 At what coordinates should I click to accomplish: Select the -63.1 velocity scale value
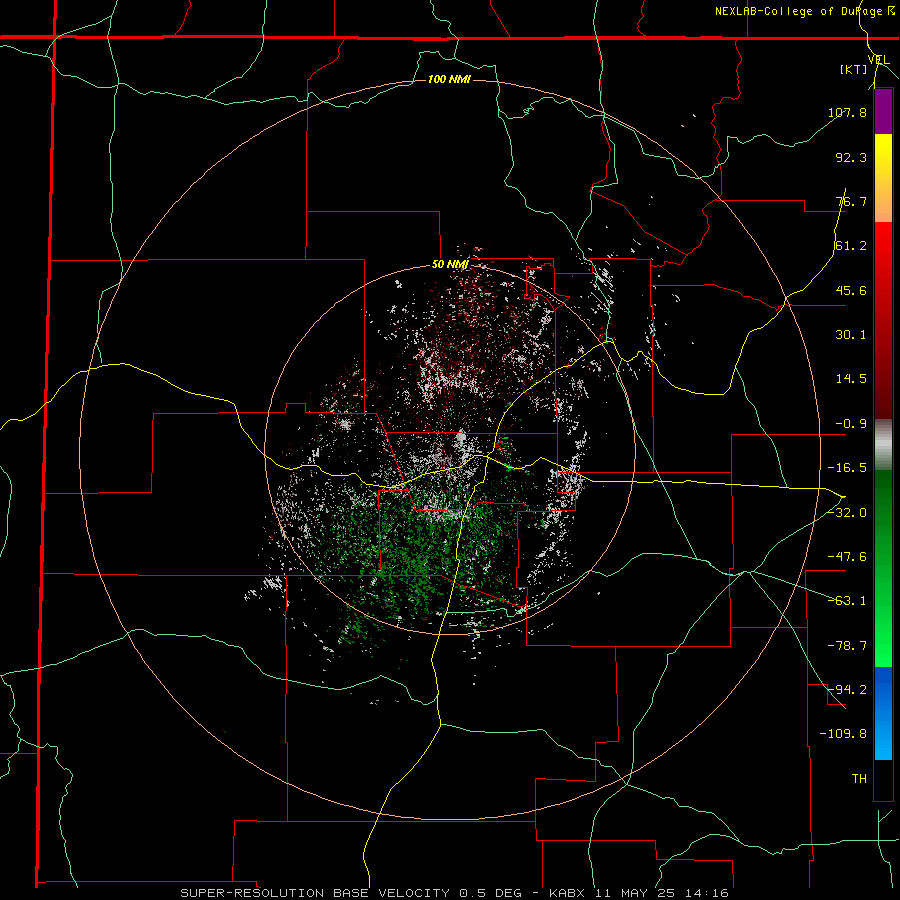pyautogui.click(x=847, y=601)
